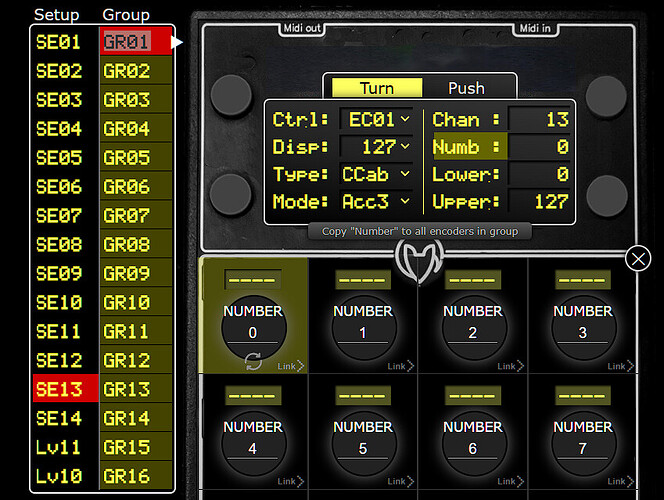Click the Chan value field showing 13
The width and height of the screenshot is (664, 500).
tap(539, 119)
